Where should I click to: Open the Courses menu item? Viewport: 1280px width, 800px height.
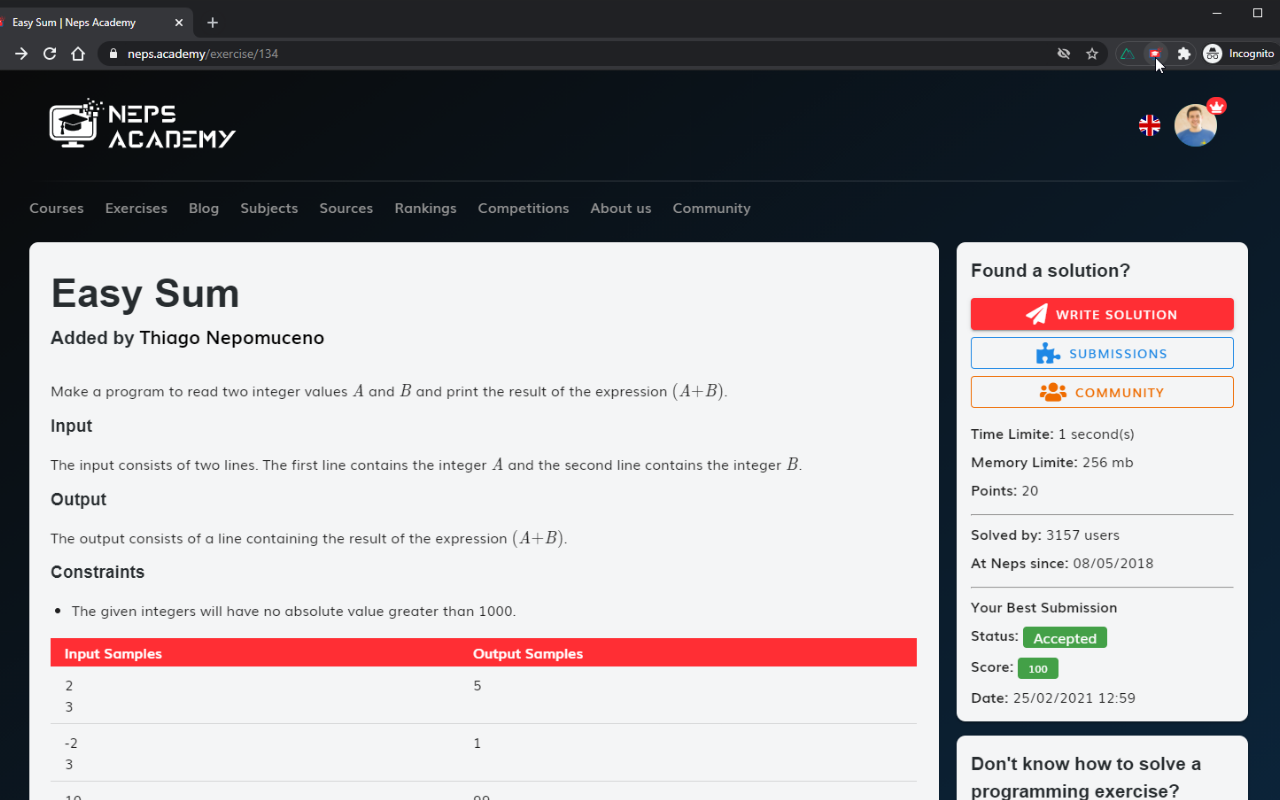coord(56,208)
